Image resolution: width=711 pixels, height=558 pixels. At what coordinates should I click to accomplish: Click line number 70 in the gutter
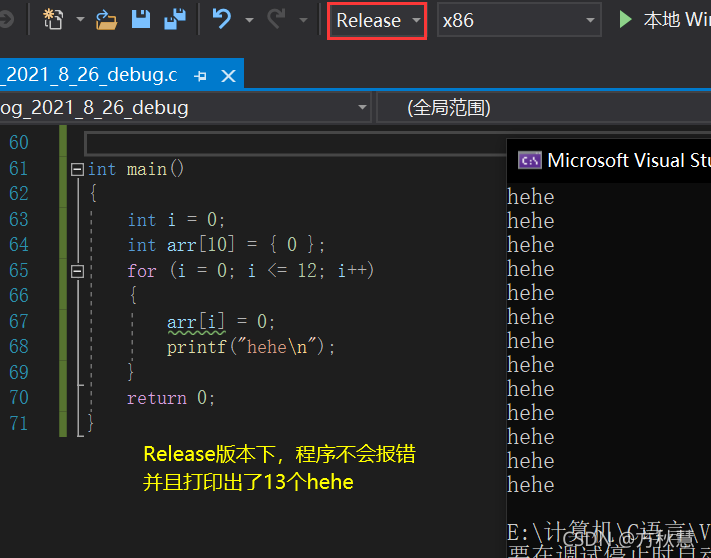click(19, 397)
